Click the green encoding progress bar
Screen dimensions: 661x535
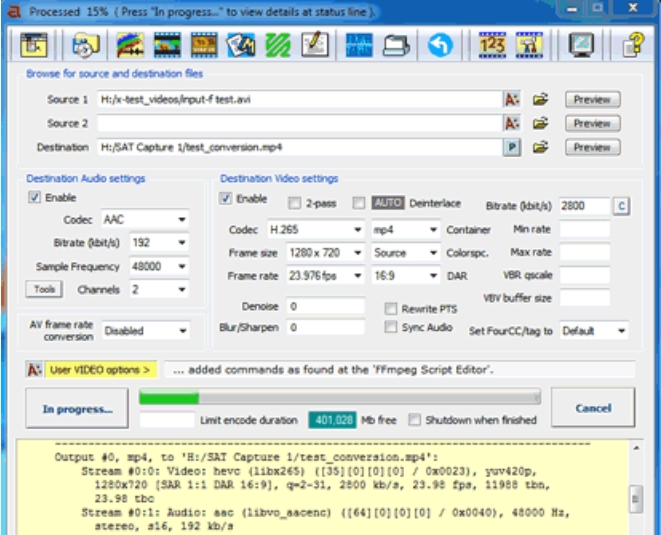(x=340, y=398)
